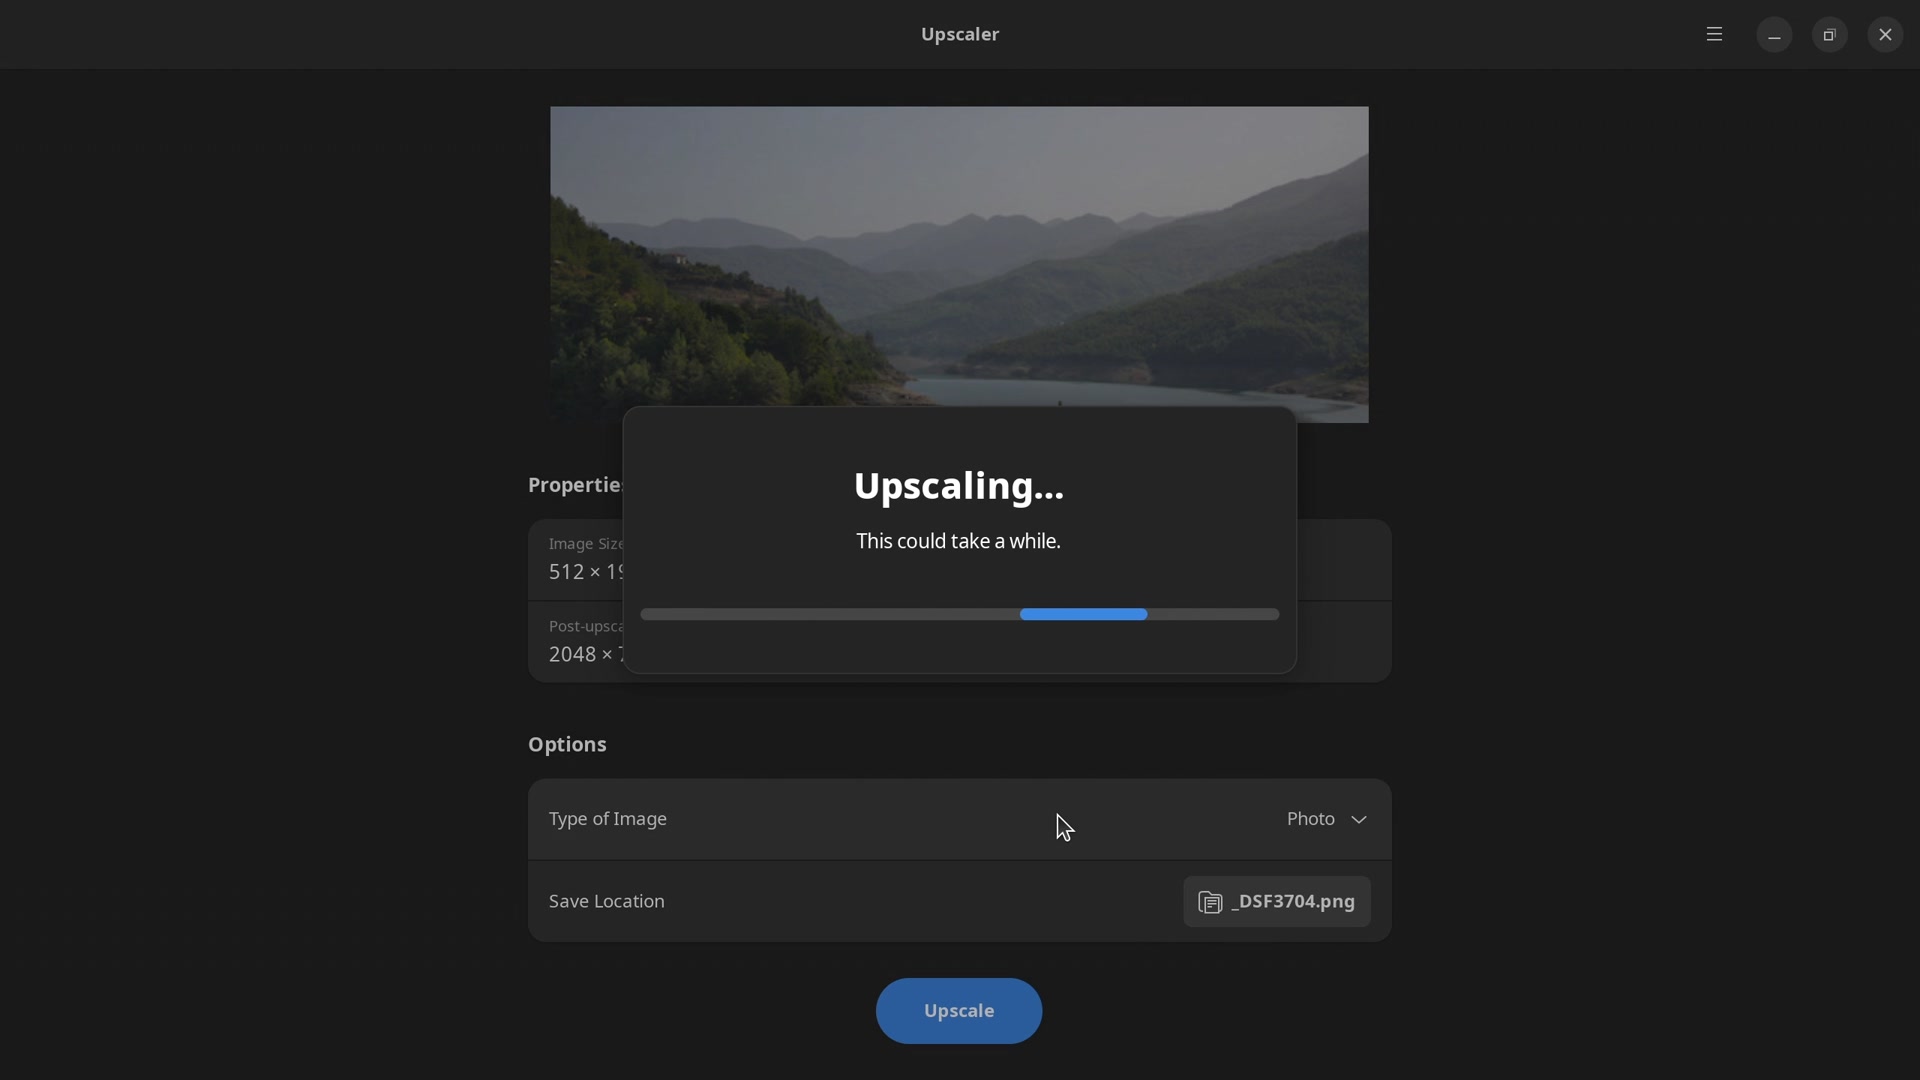Screen dimensions: 1920x1080
Task: Open the Type of Image Photo dropdown
Action: pyautogui.click(x=959, y=819)
